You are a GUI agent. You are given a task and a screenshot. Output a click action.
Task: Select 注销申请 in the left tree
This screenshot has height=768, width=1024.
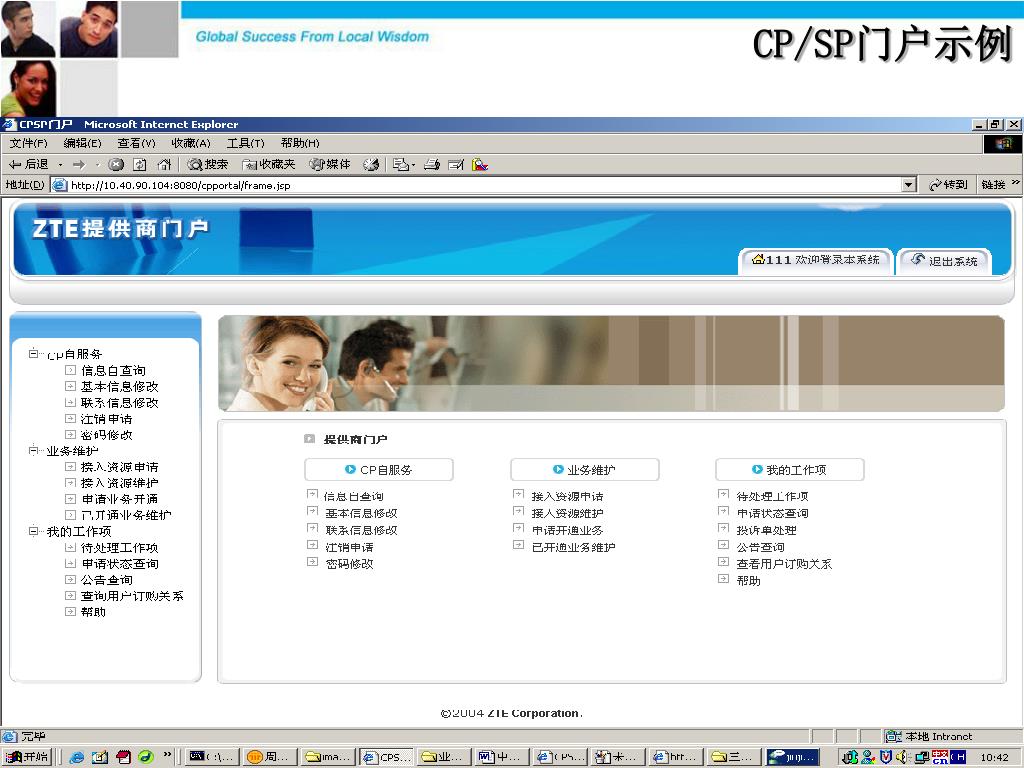tap(106, 419)
